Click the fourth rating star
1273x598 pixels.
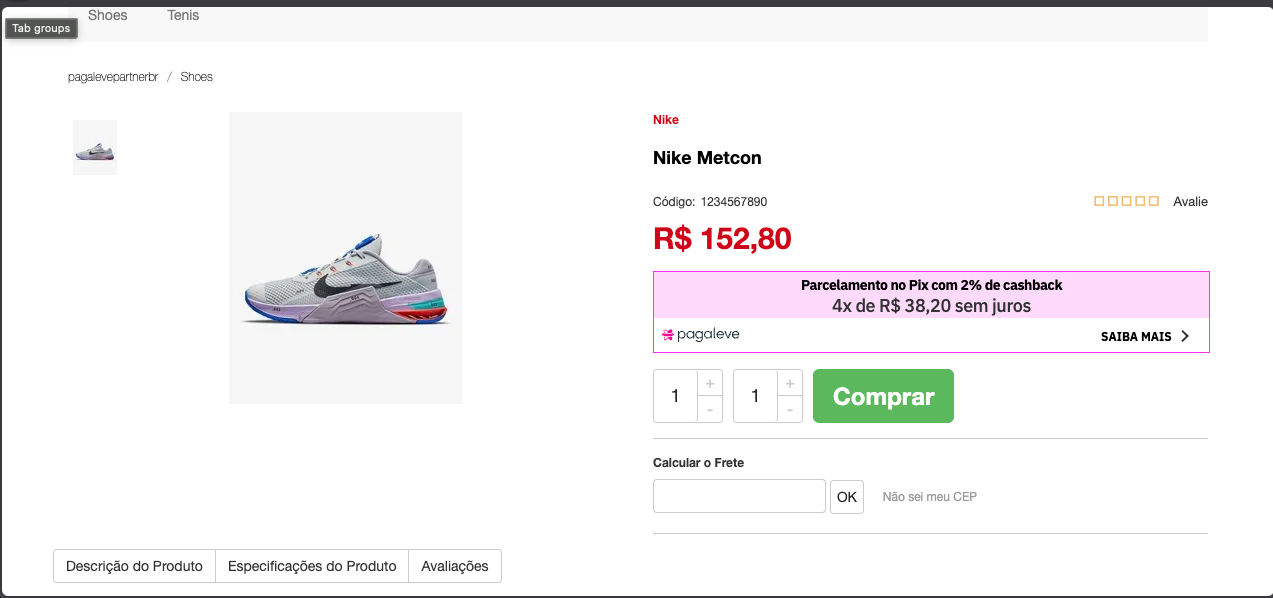[1140, 201]
